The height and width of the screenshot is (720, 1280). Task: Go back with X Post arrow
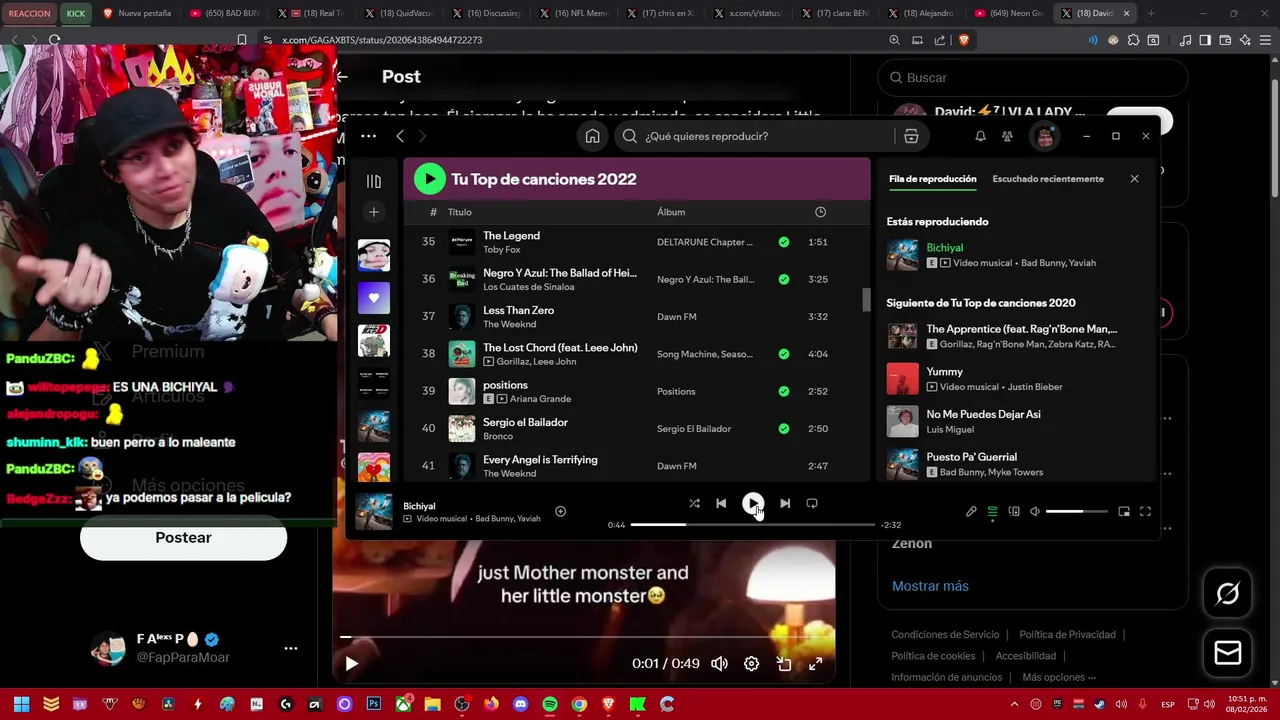coord(342,76)
